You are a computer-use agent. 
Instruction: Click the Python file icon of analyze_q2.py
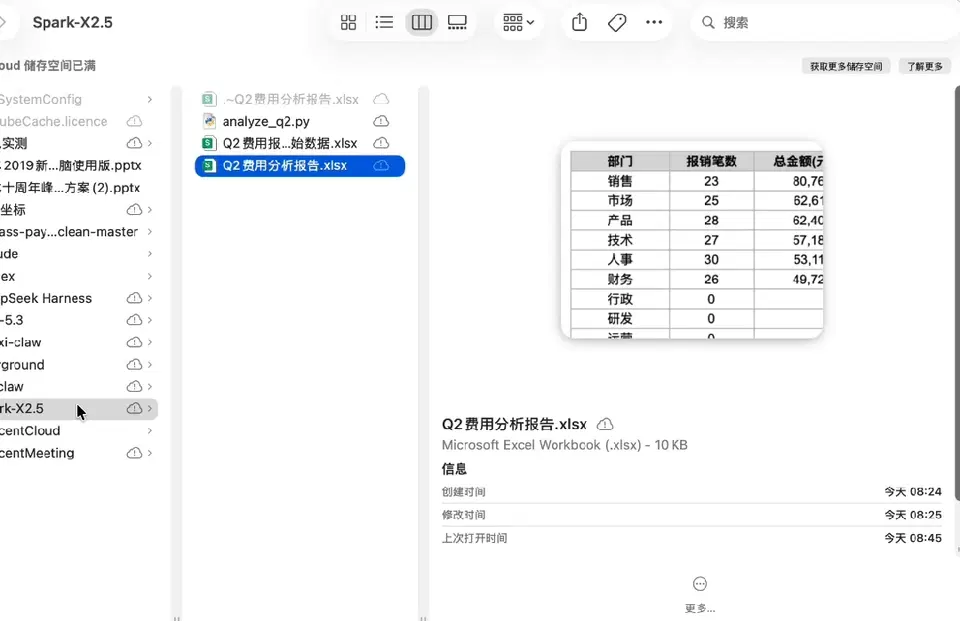pos(209,121)
